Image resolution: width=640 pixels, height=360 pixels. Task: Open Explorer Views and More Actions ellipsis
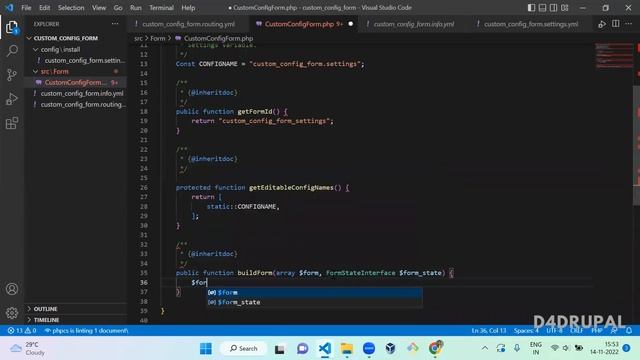coord(115,24)
